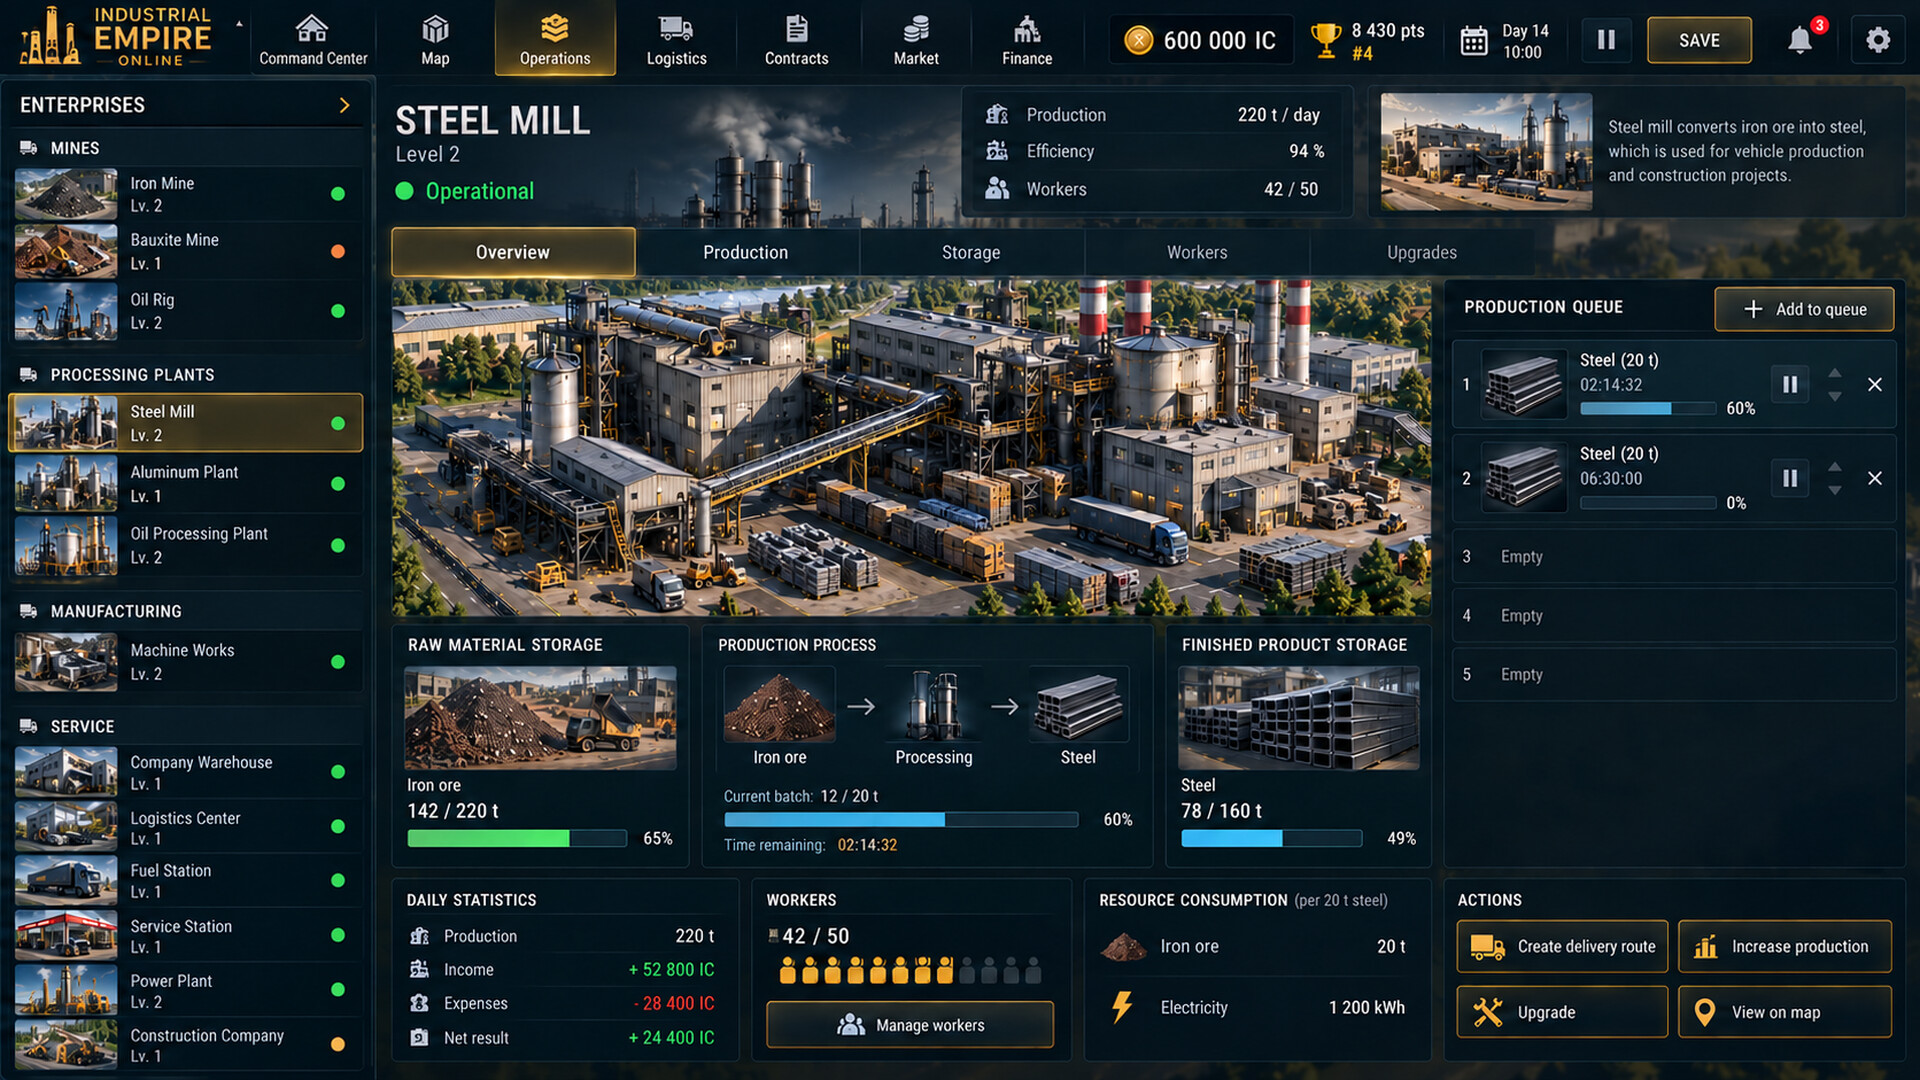Viewport: 1920px width, 1080px height.
Task: Open game menu dropdown beside logo
Action: [x=239, y=23]
